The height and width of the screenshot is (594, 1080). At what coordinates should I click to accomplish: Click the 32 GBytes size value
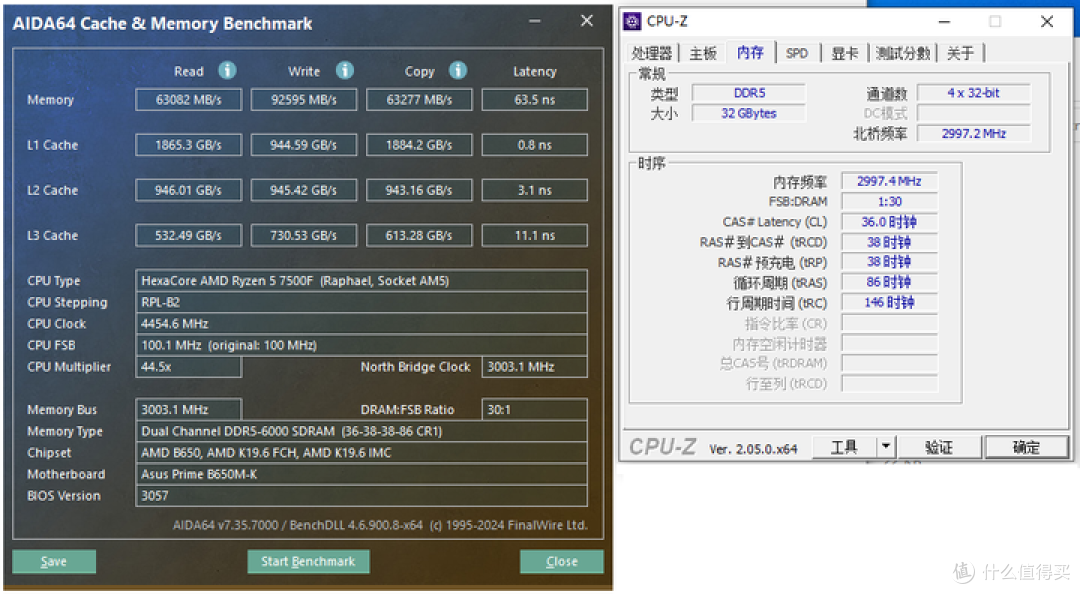[x=749, y=113]
